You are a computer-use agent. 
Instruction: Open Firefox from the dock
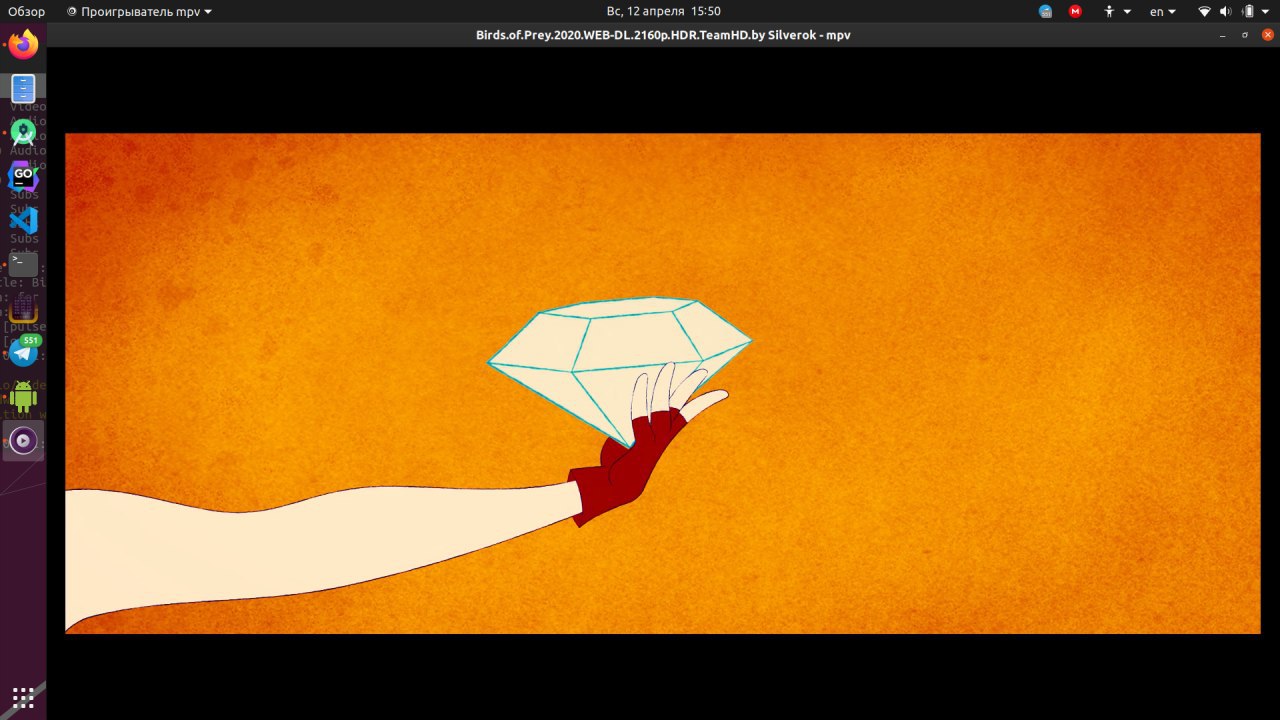tap(23, 44)
